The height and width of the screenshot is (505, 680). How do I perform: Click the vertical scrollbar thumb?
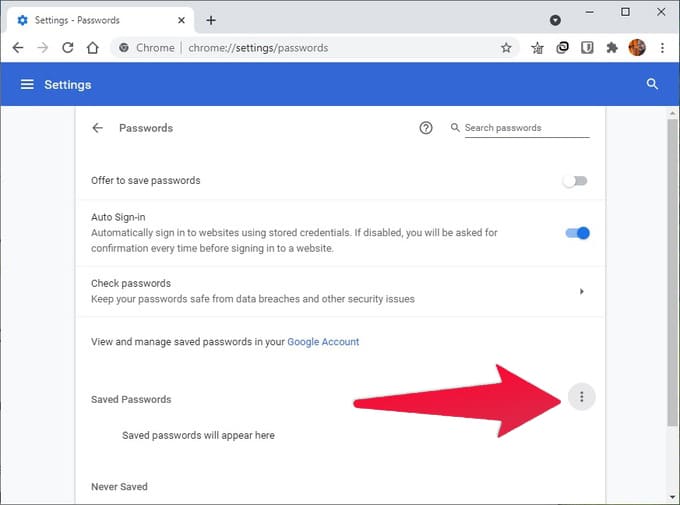[x=672, y=271]
